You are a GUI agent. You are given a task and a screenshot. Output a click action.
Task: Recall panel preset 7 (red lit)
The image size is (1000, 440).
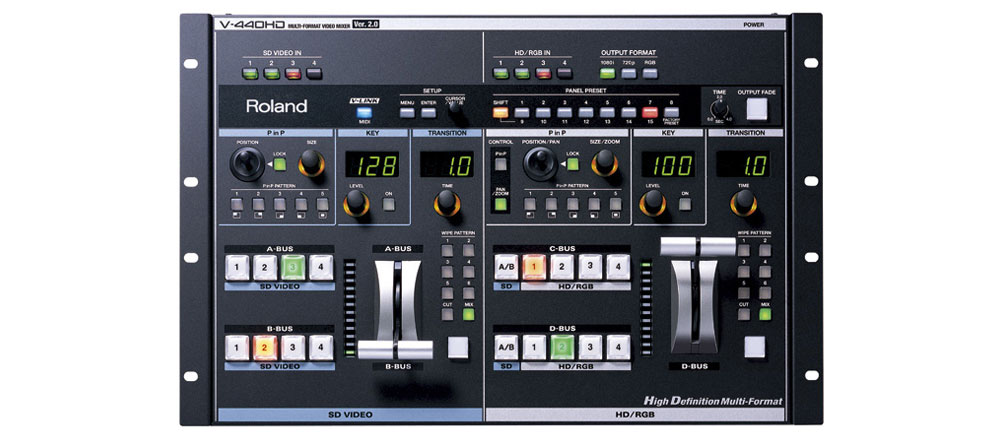point(650,112)
